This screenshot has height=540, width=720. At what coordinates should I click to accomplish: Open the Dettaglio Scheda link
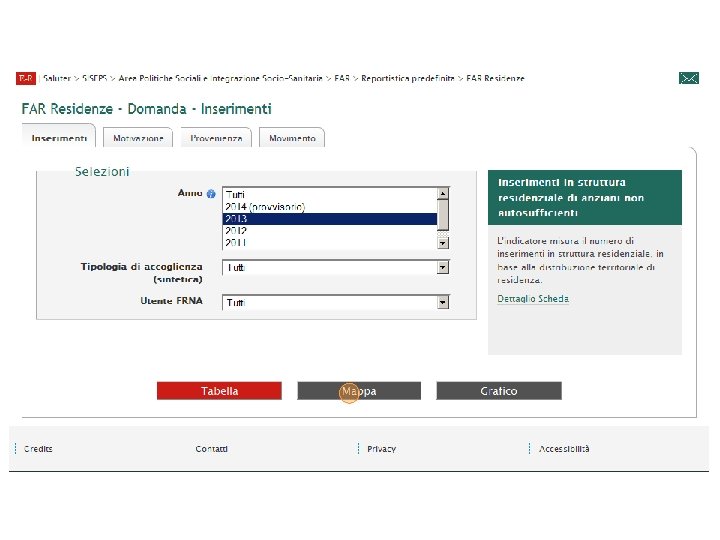click(533, 299)
